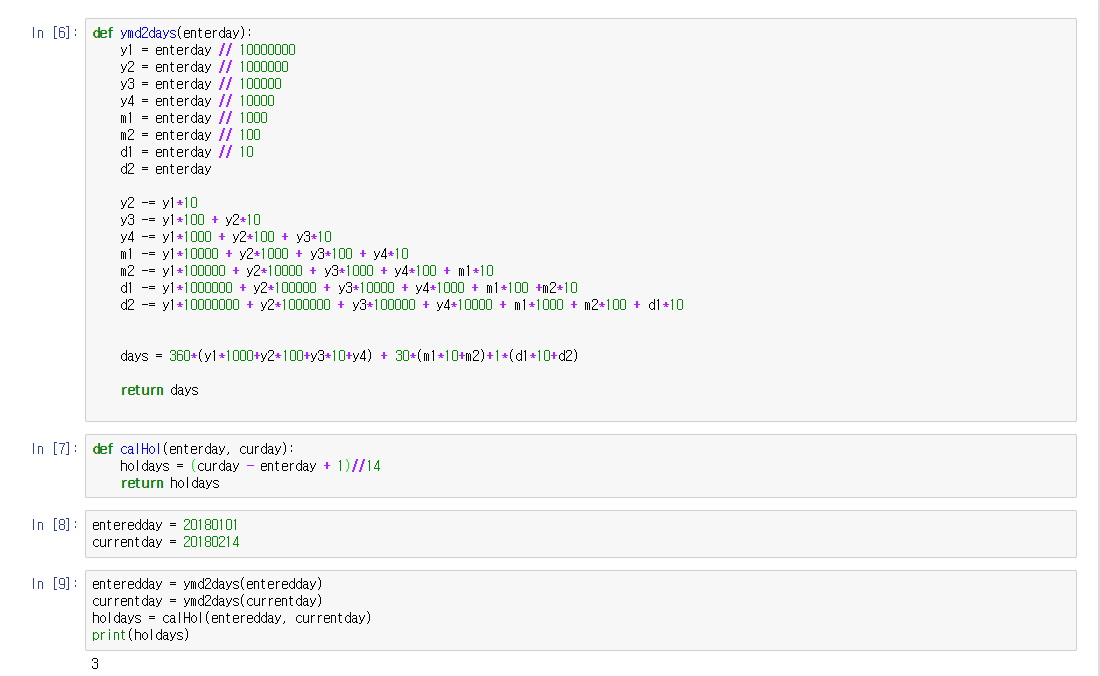The image size is (1100, 676).
Task: Click the line 'y4 = enterday // 10000'
Action: point(197,101)
